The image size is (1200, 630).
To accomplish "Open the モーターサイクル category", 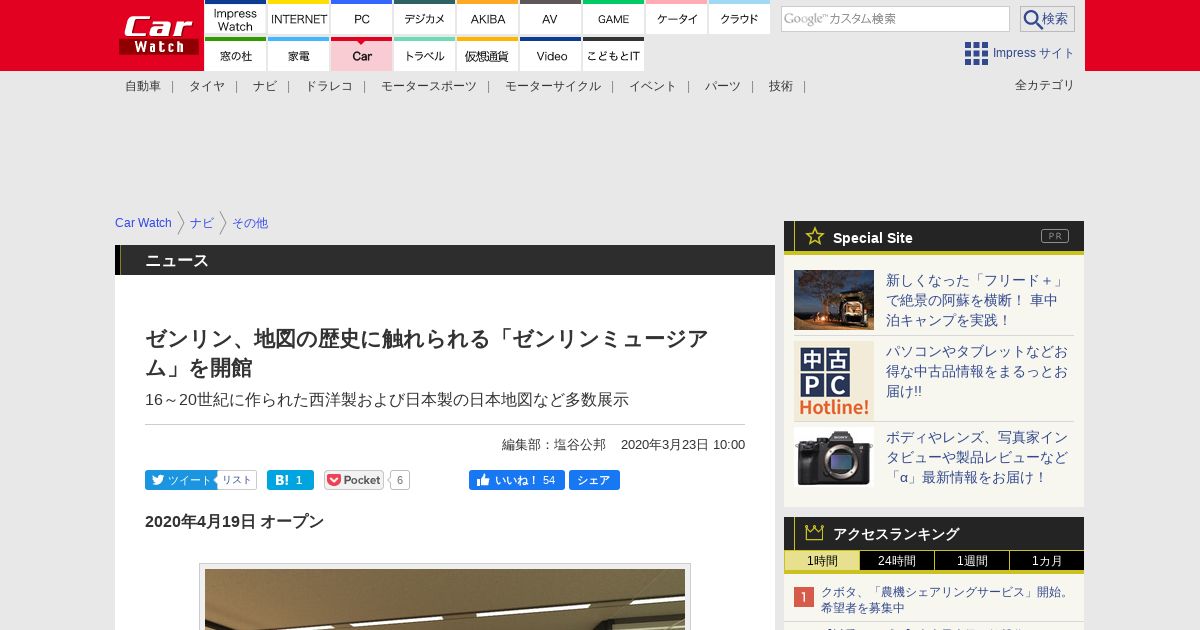I will point(553,86).
